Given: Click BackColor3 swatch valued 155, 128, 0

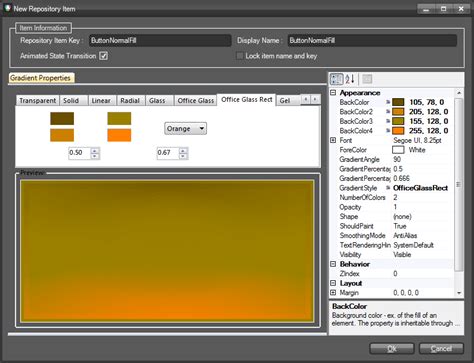Looking at the screenshot, I should click(398, 121).
